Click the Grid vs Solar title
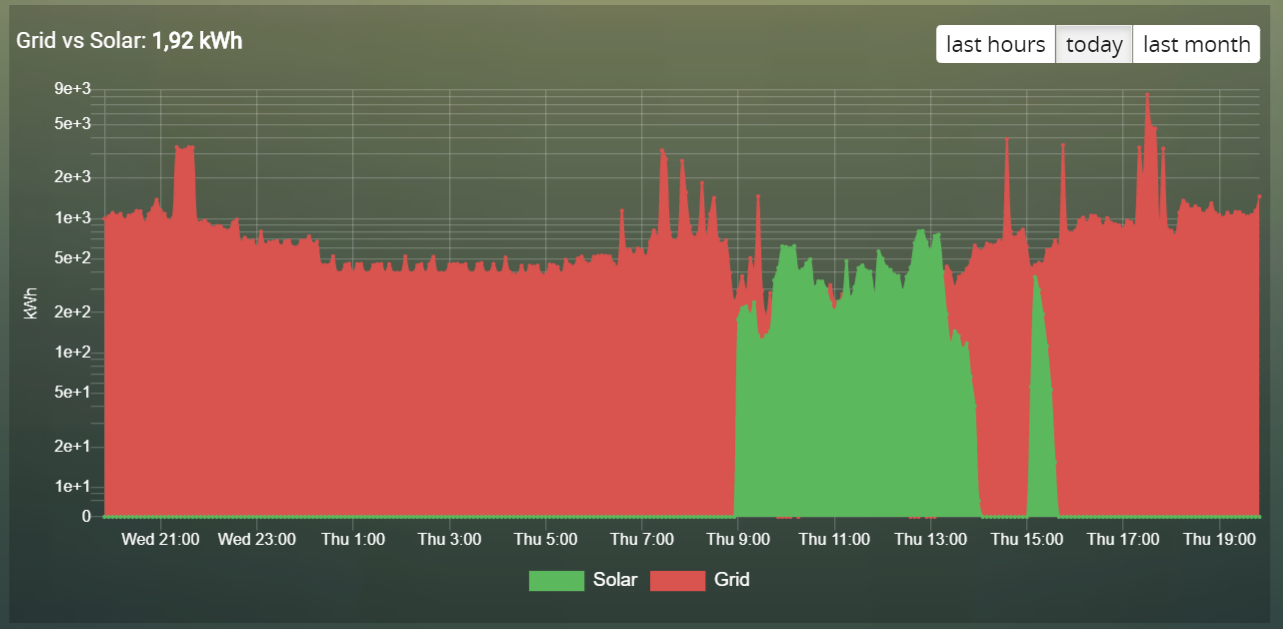The height and width of the screenshot is (629, 1283). point(81,41)
